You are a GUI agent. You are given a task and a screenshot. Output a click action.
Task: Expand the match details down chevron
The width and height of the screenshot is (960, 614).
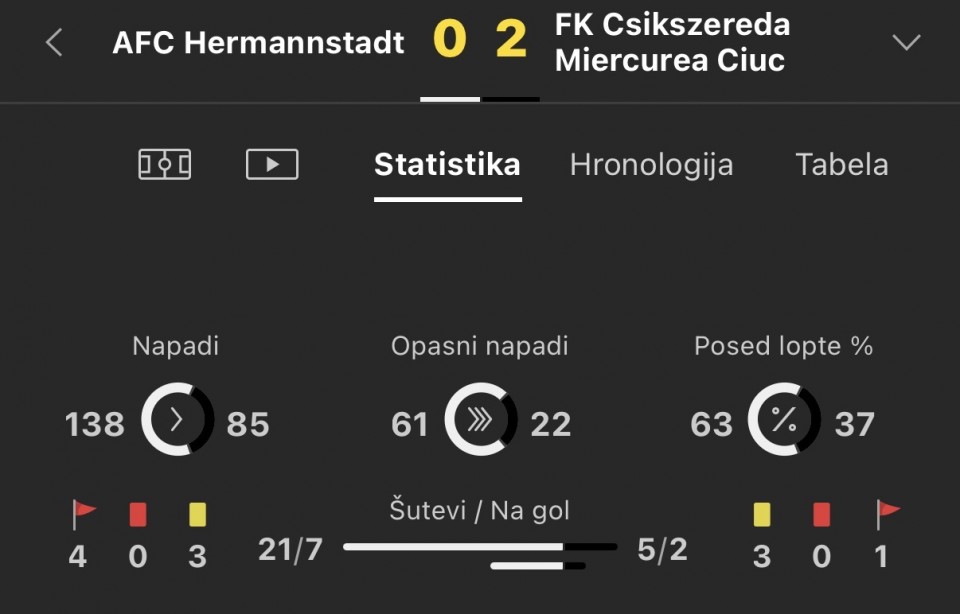906,42
